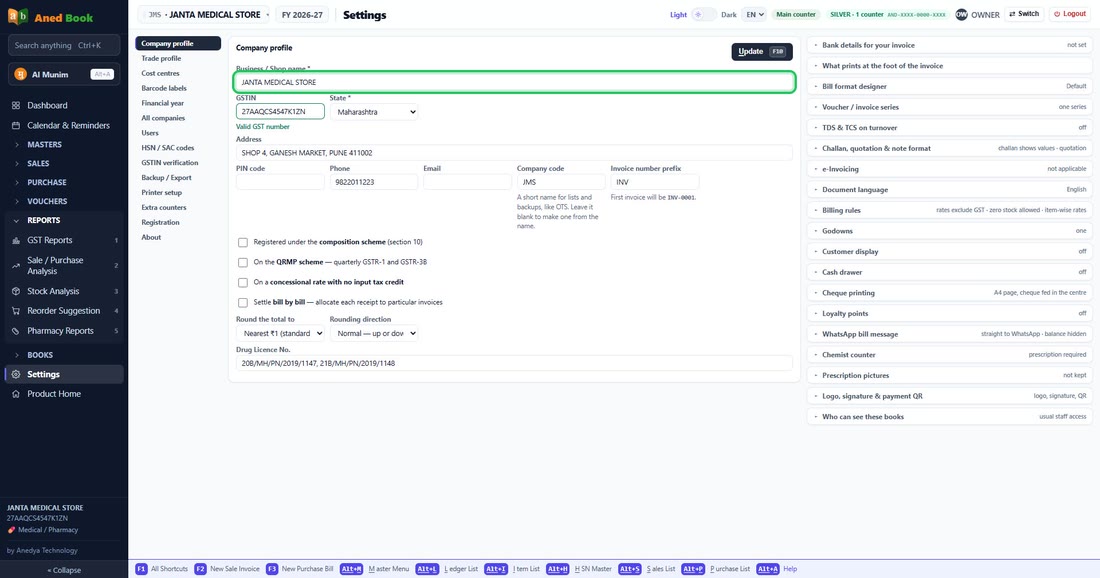Click the OW owner avatar
The width and height of the screenshot is (1100, 578).
click(961, 15)
